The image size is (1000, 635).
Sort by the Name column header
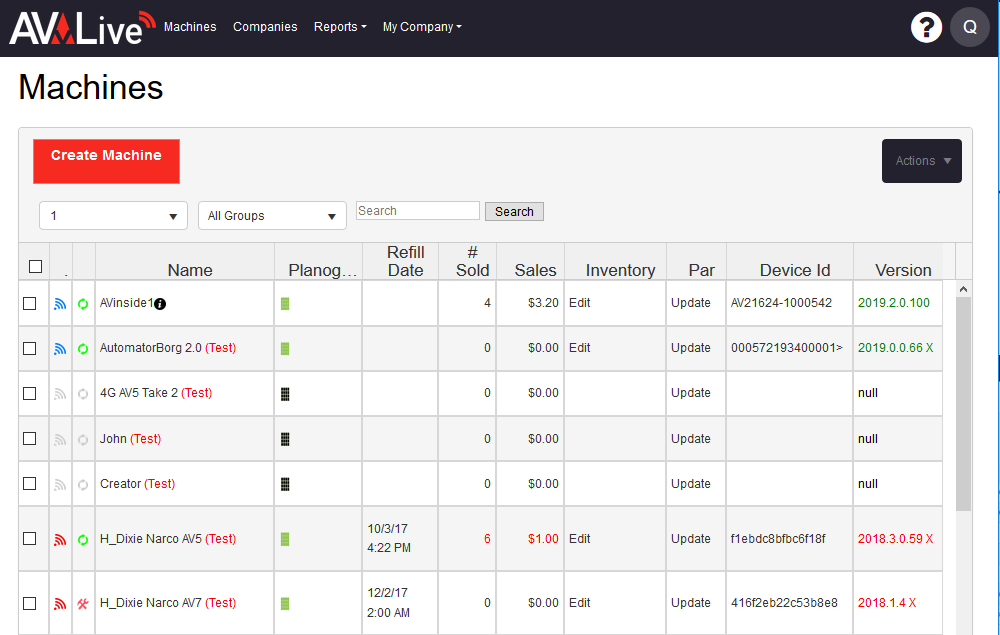190,270
